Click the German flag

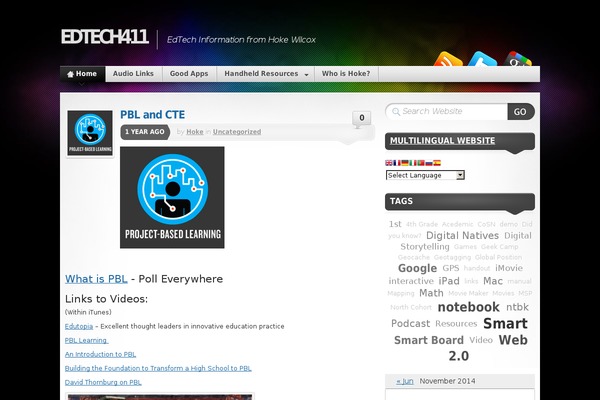[405, 163]
